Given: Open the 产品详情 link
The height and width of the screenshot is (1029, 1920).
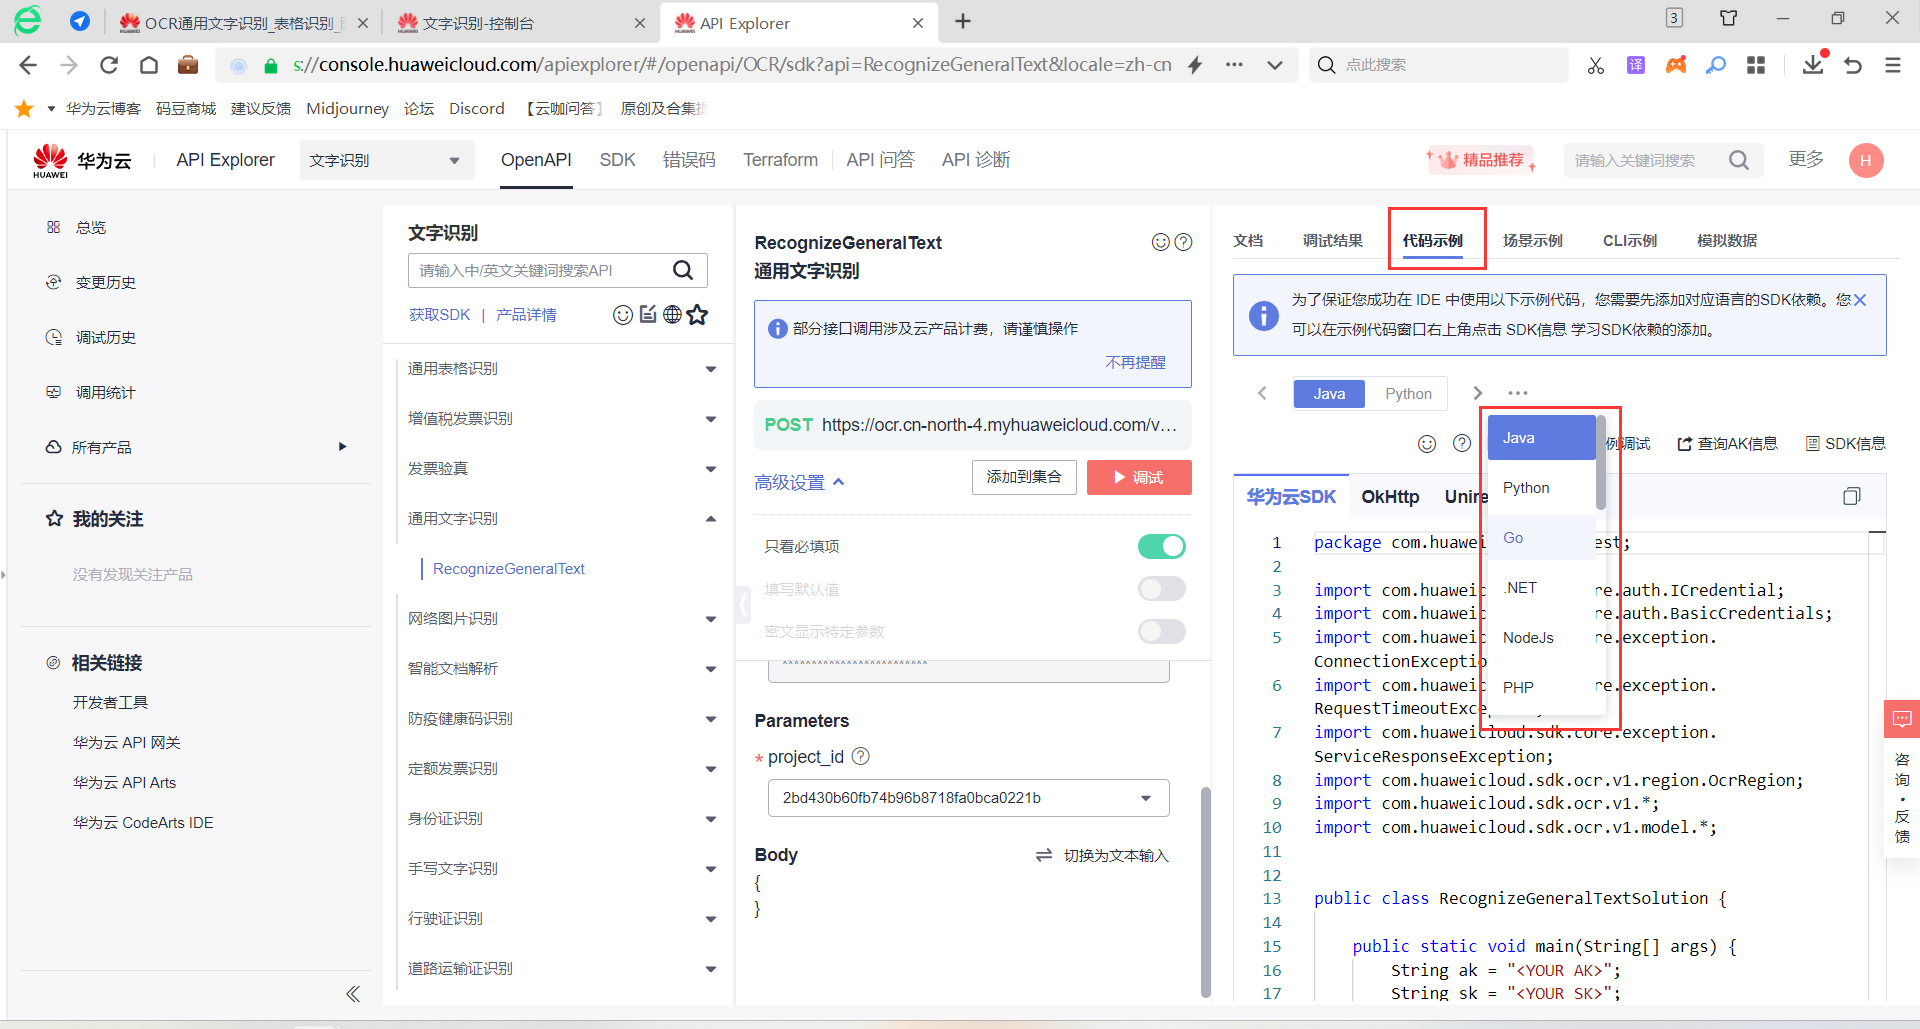Looking at the screenshot, I should click(x=526, y=315).
